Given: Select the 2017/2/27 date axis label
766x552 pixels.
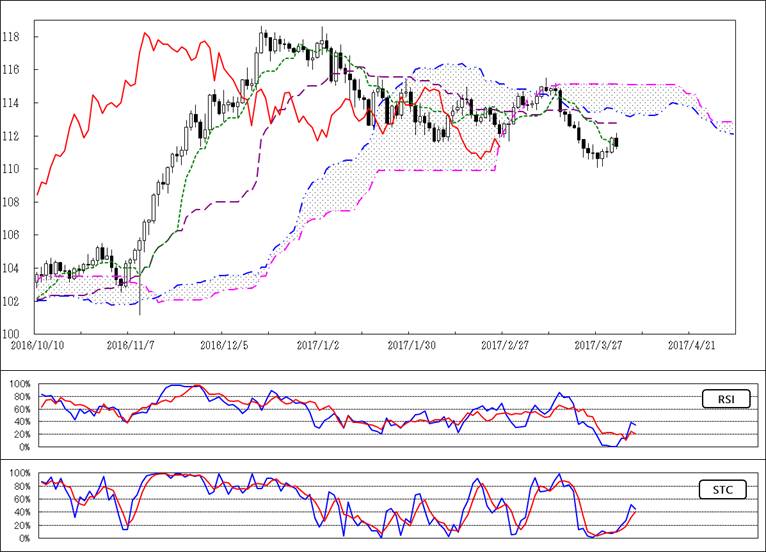Looking at the screenshot, I should click(502, 344).
